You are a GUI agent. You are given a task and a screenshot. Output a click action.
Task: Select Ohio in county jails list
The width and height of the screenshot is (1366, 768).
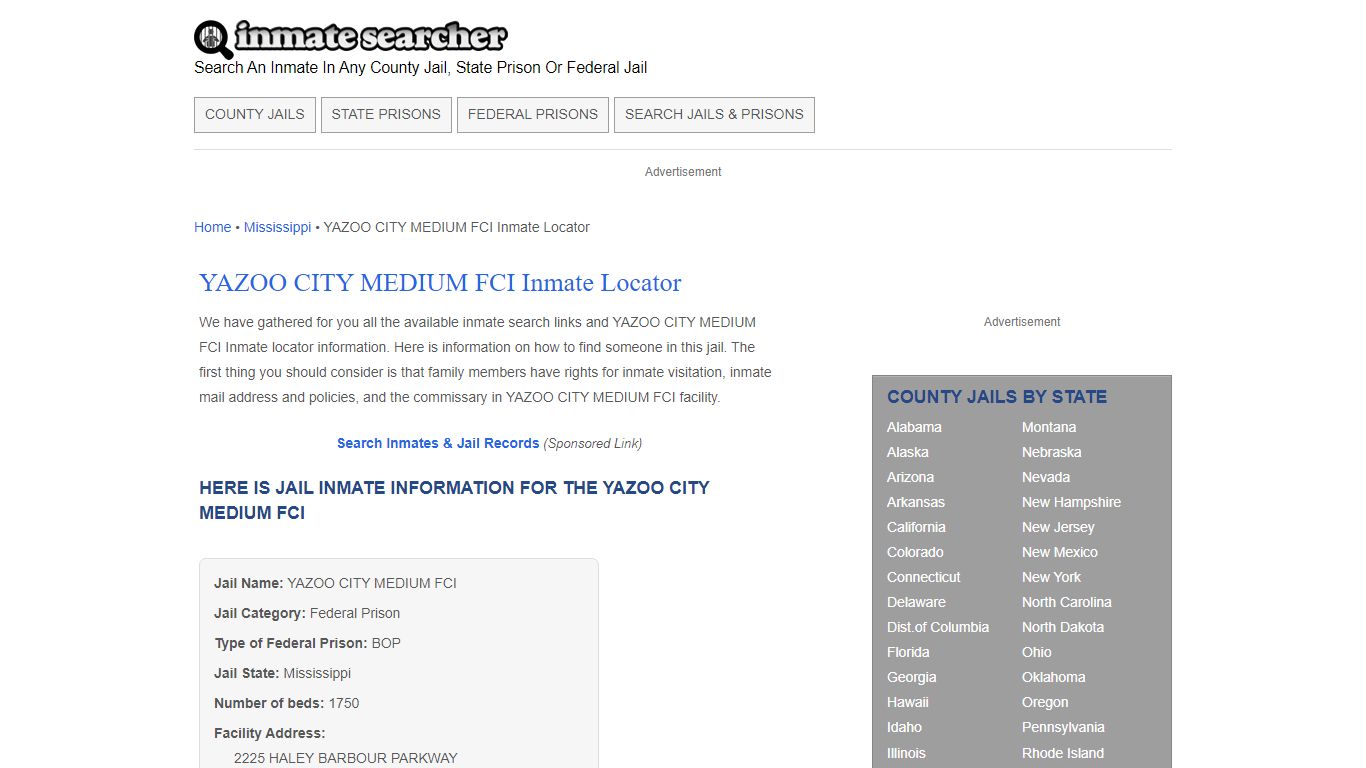tap(1037, 652)
